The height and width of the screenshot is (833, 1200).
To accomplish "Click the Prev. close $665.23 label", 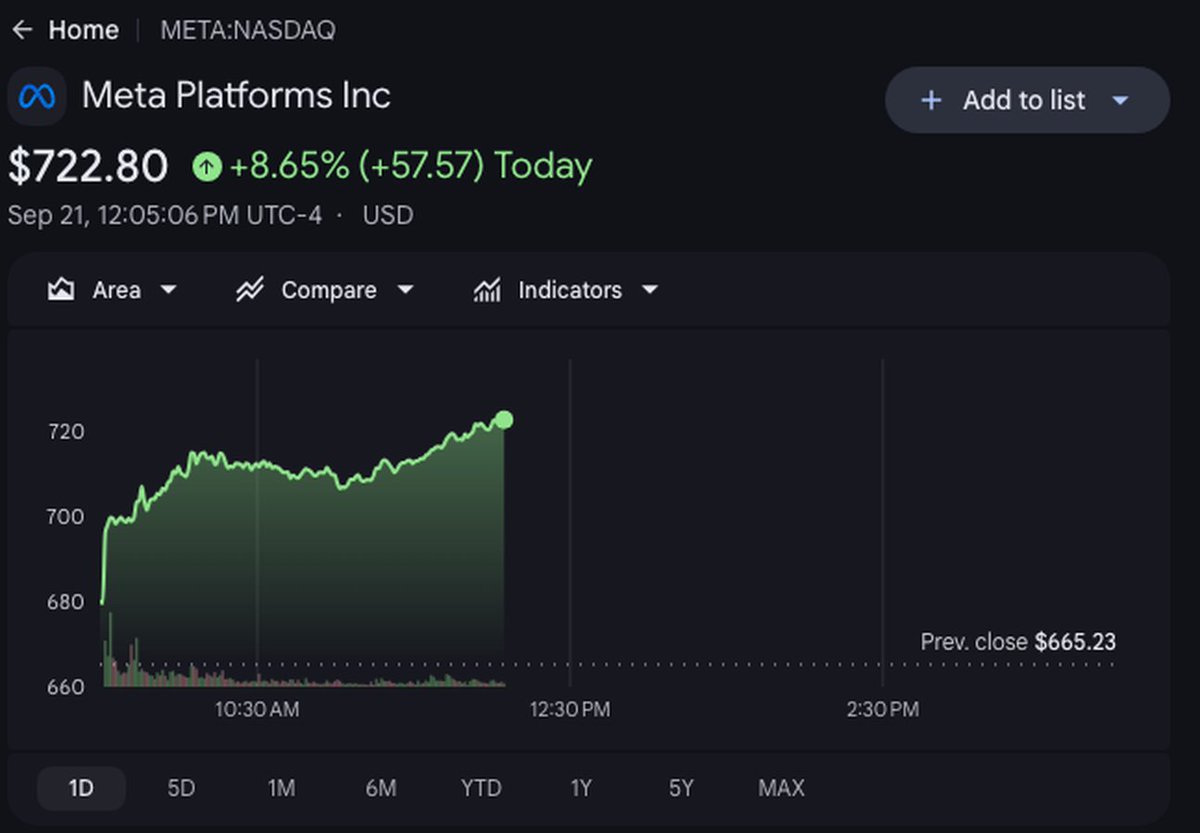I will pos(1018,642).
